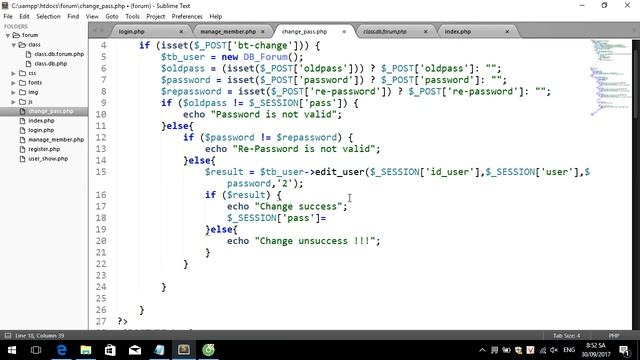Expand the img folder
The width and height of the screenshot is (640, 360).
tap(13, 92)
